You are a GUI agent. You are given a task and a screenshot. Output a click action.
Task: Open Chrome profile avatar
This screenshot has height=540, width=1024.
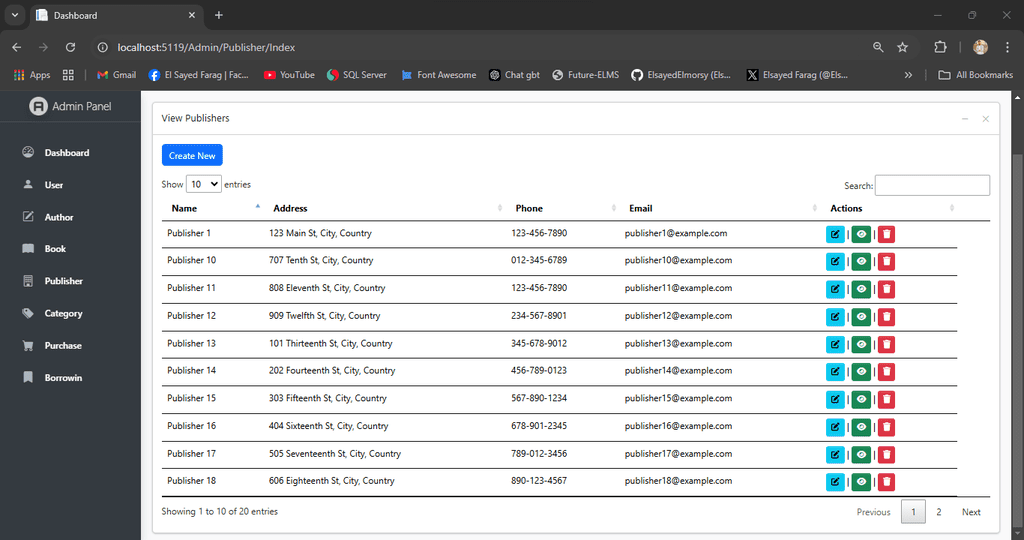tap(980, 47)
